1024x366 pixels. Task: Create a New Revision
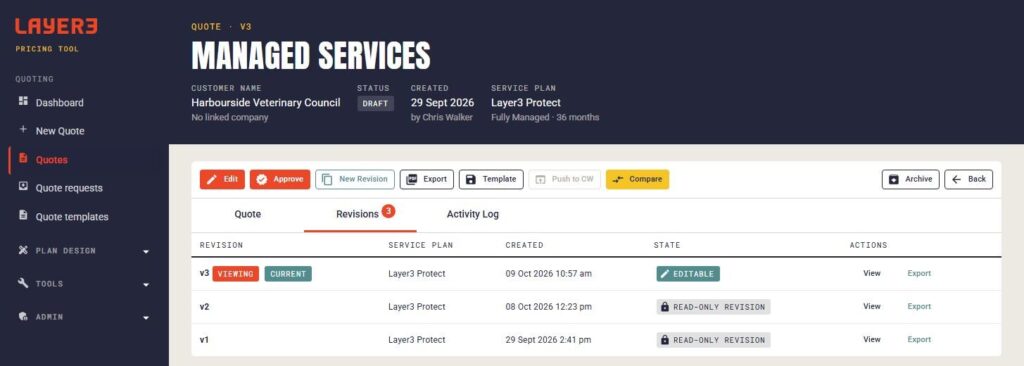[355, 179]
